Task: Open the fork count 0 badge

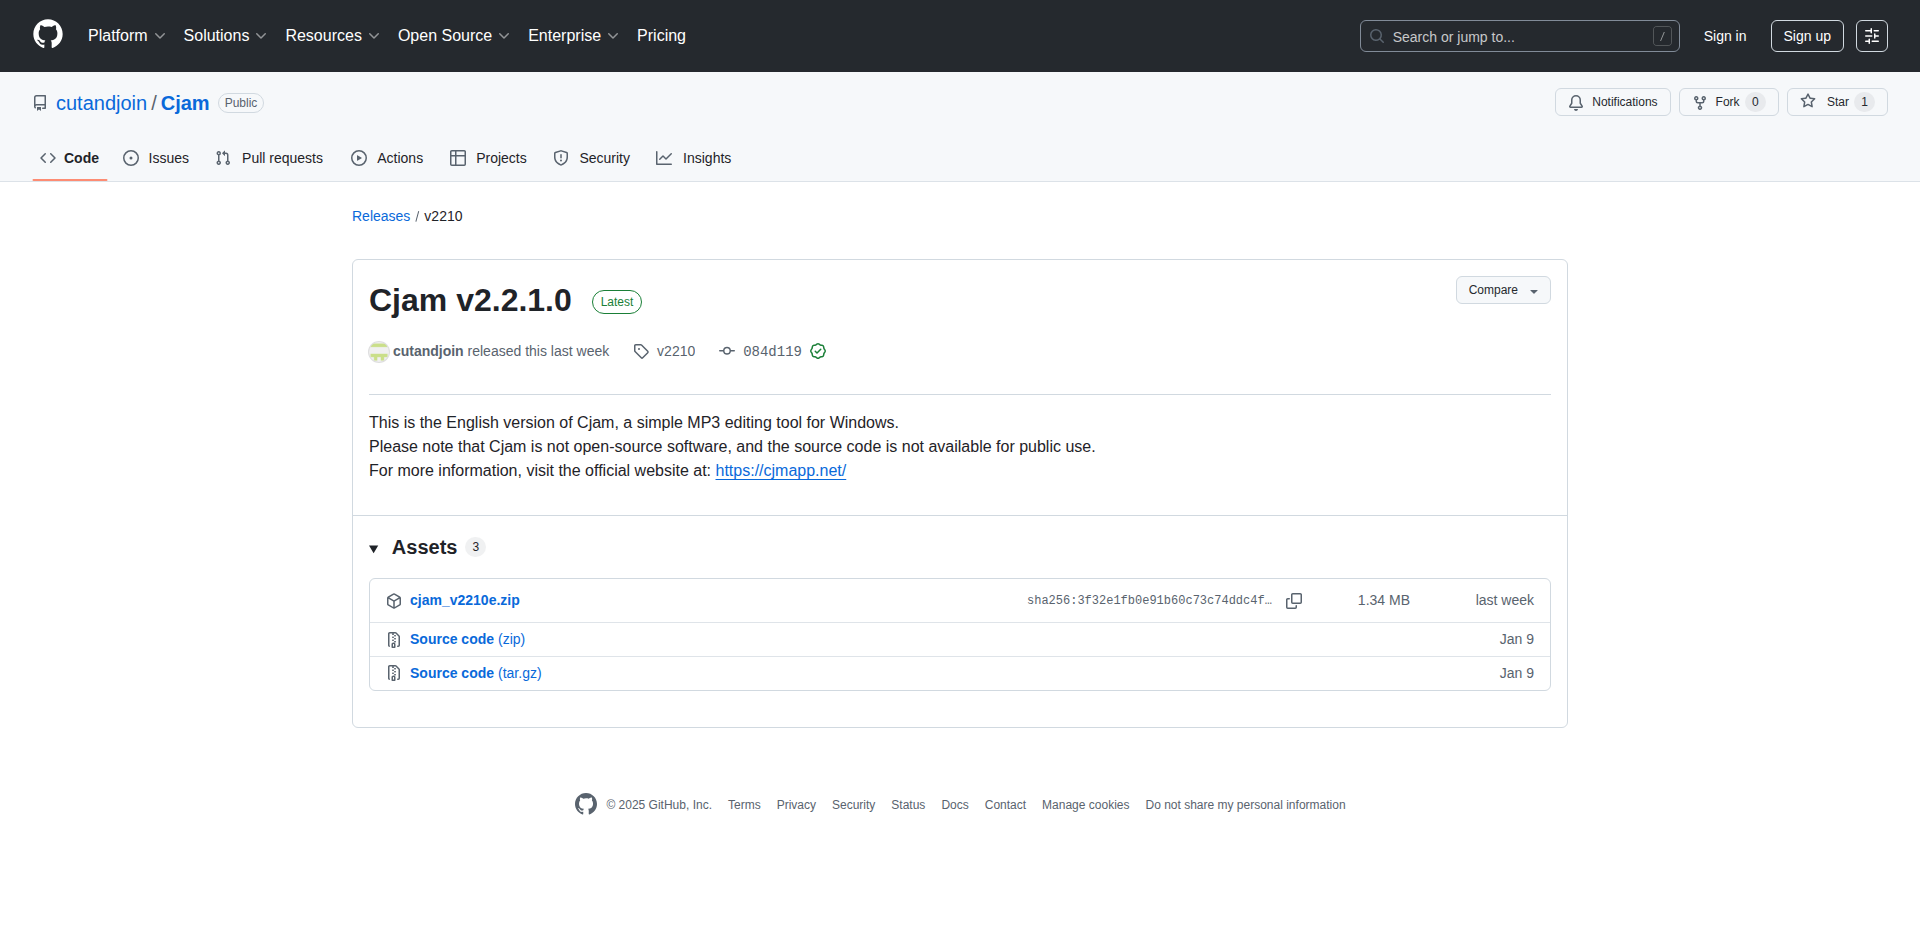Action: [1755, 102]
